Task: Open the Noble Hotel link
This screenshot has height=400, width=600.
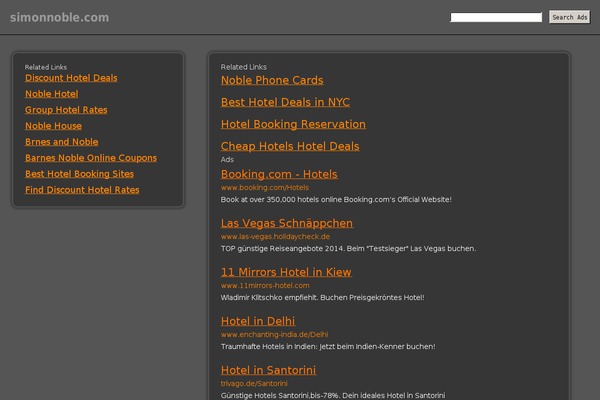Action: (x=52, y=94)
